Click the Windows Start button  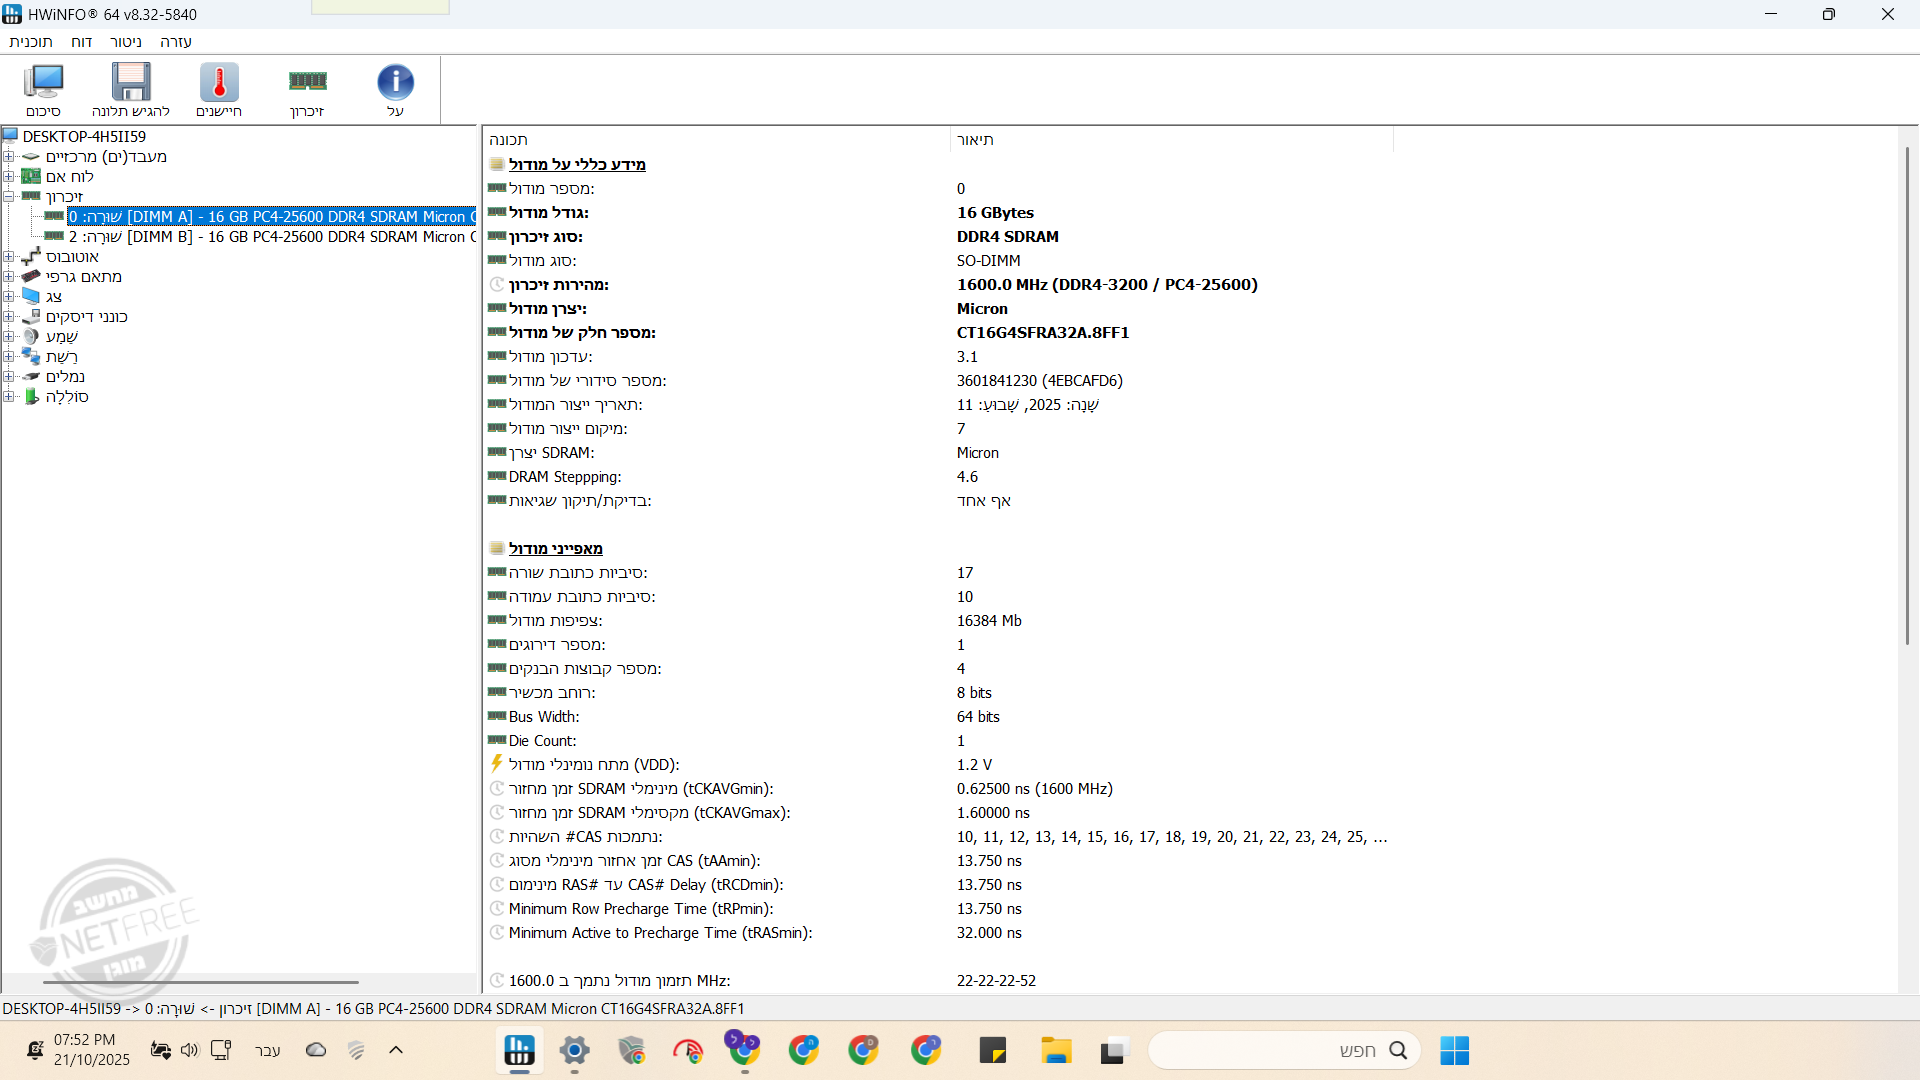(1454, 1051)
